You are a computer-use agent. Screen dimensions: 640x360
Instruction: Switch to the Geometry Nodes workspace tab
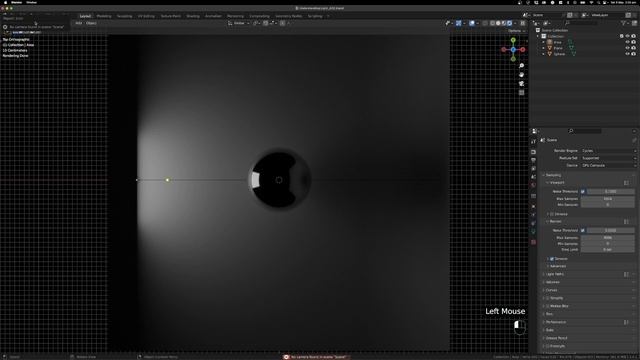pos(289,16)
